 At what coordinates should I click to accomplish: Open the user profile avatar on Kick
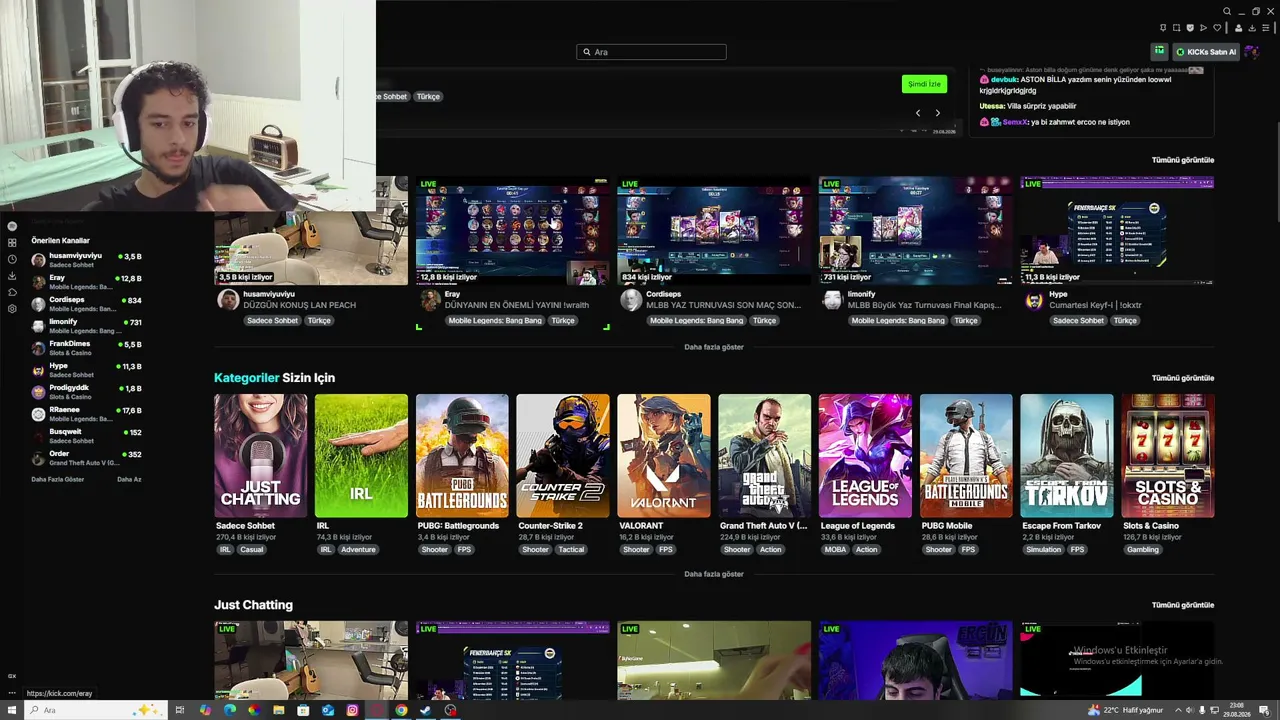click(1251, 52)
